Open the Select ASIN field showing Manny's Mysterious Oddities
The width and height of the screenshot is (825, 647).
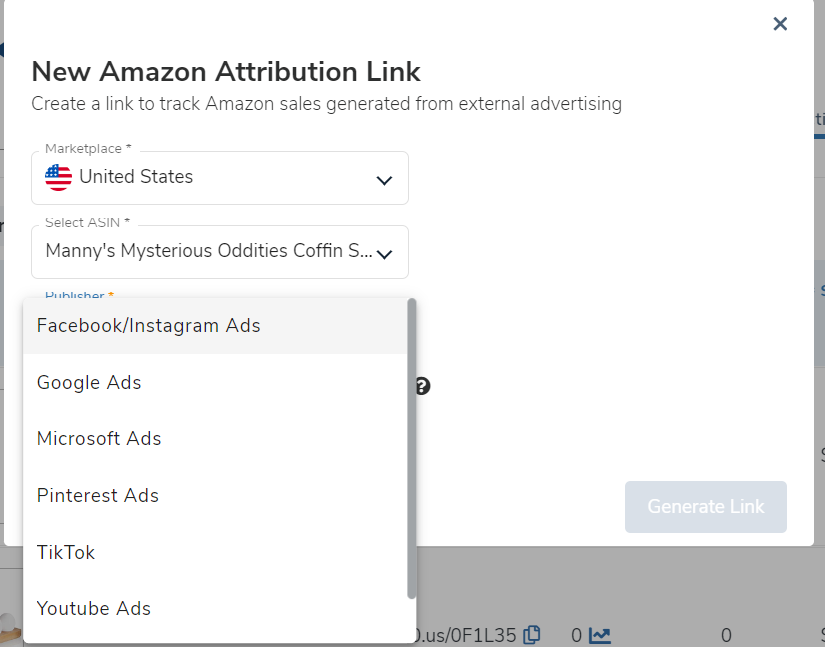[208, 252]
